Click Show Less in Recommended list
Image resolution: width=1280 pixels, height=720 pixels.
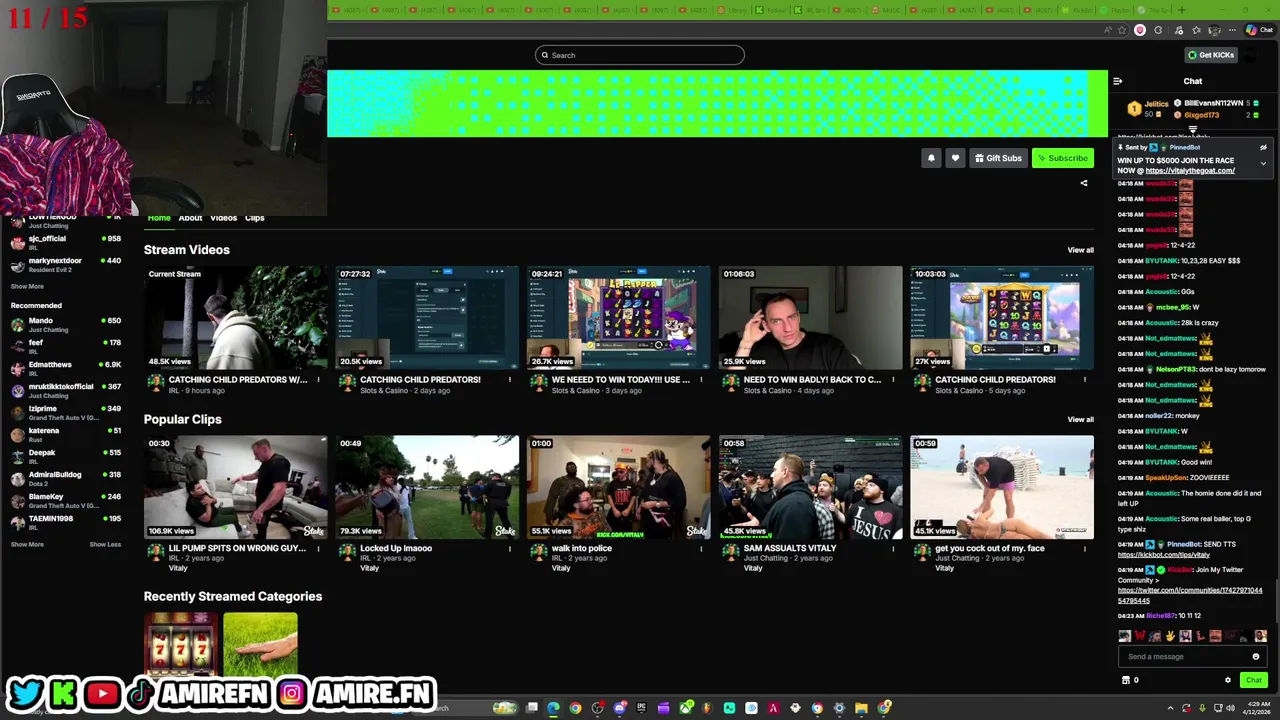click(x=105, y=545)
